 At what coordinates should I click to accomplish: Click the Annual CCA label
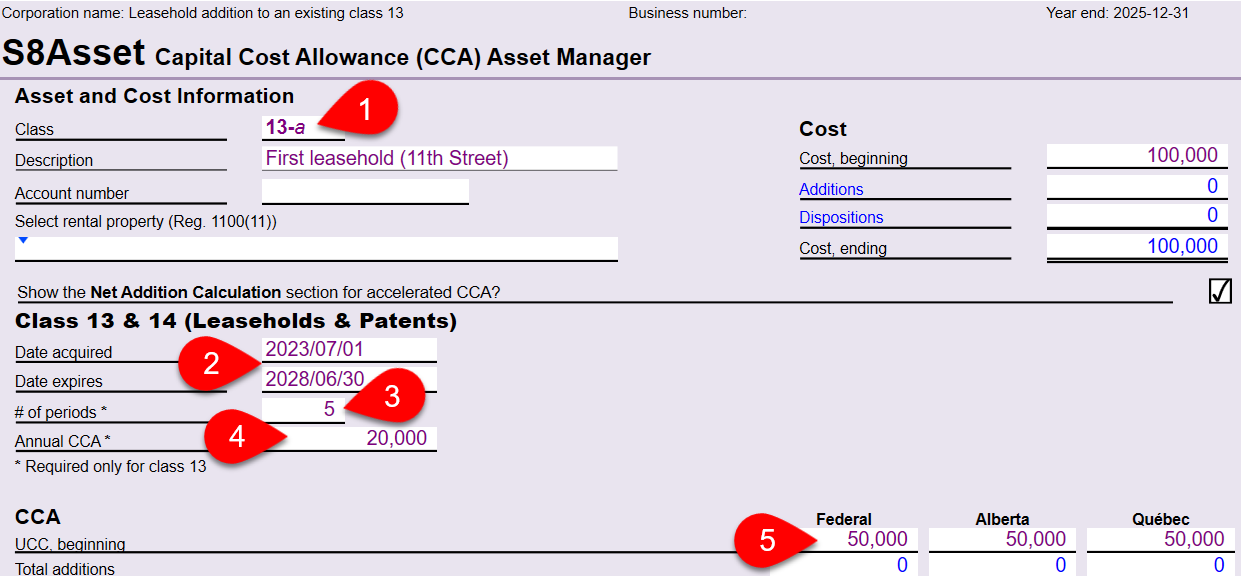tap(62, 441)
